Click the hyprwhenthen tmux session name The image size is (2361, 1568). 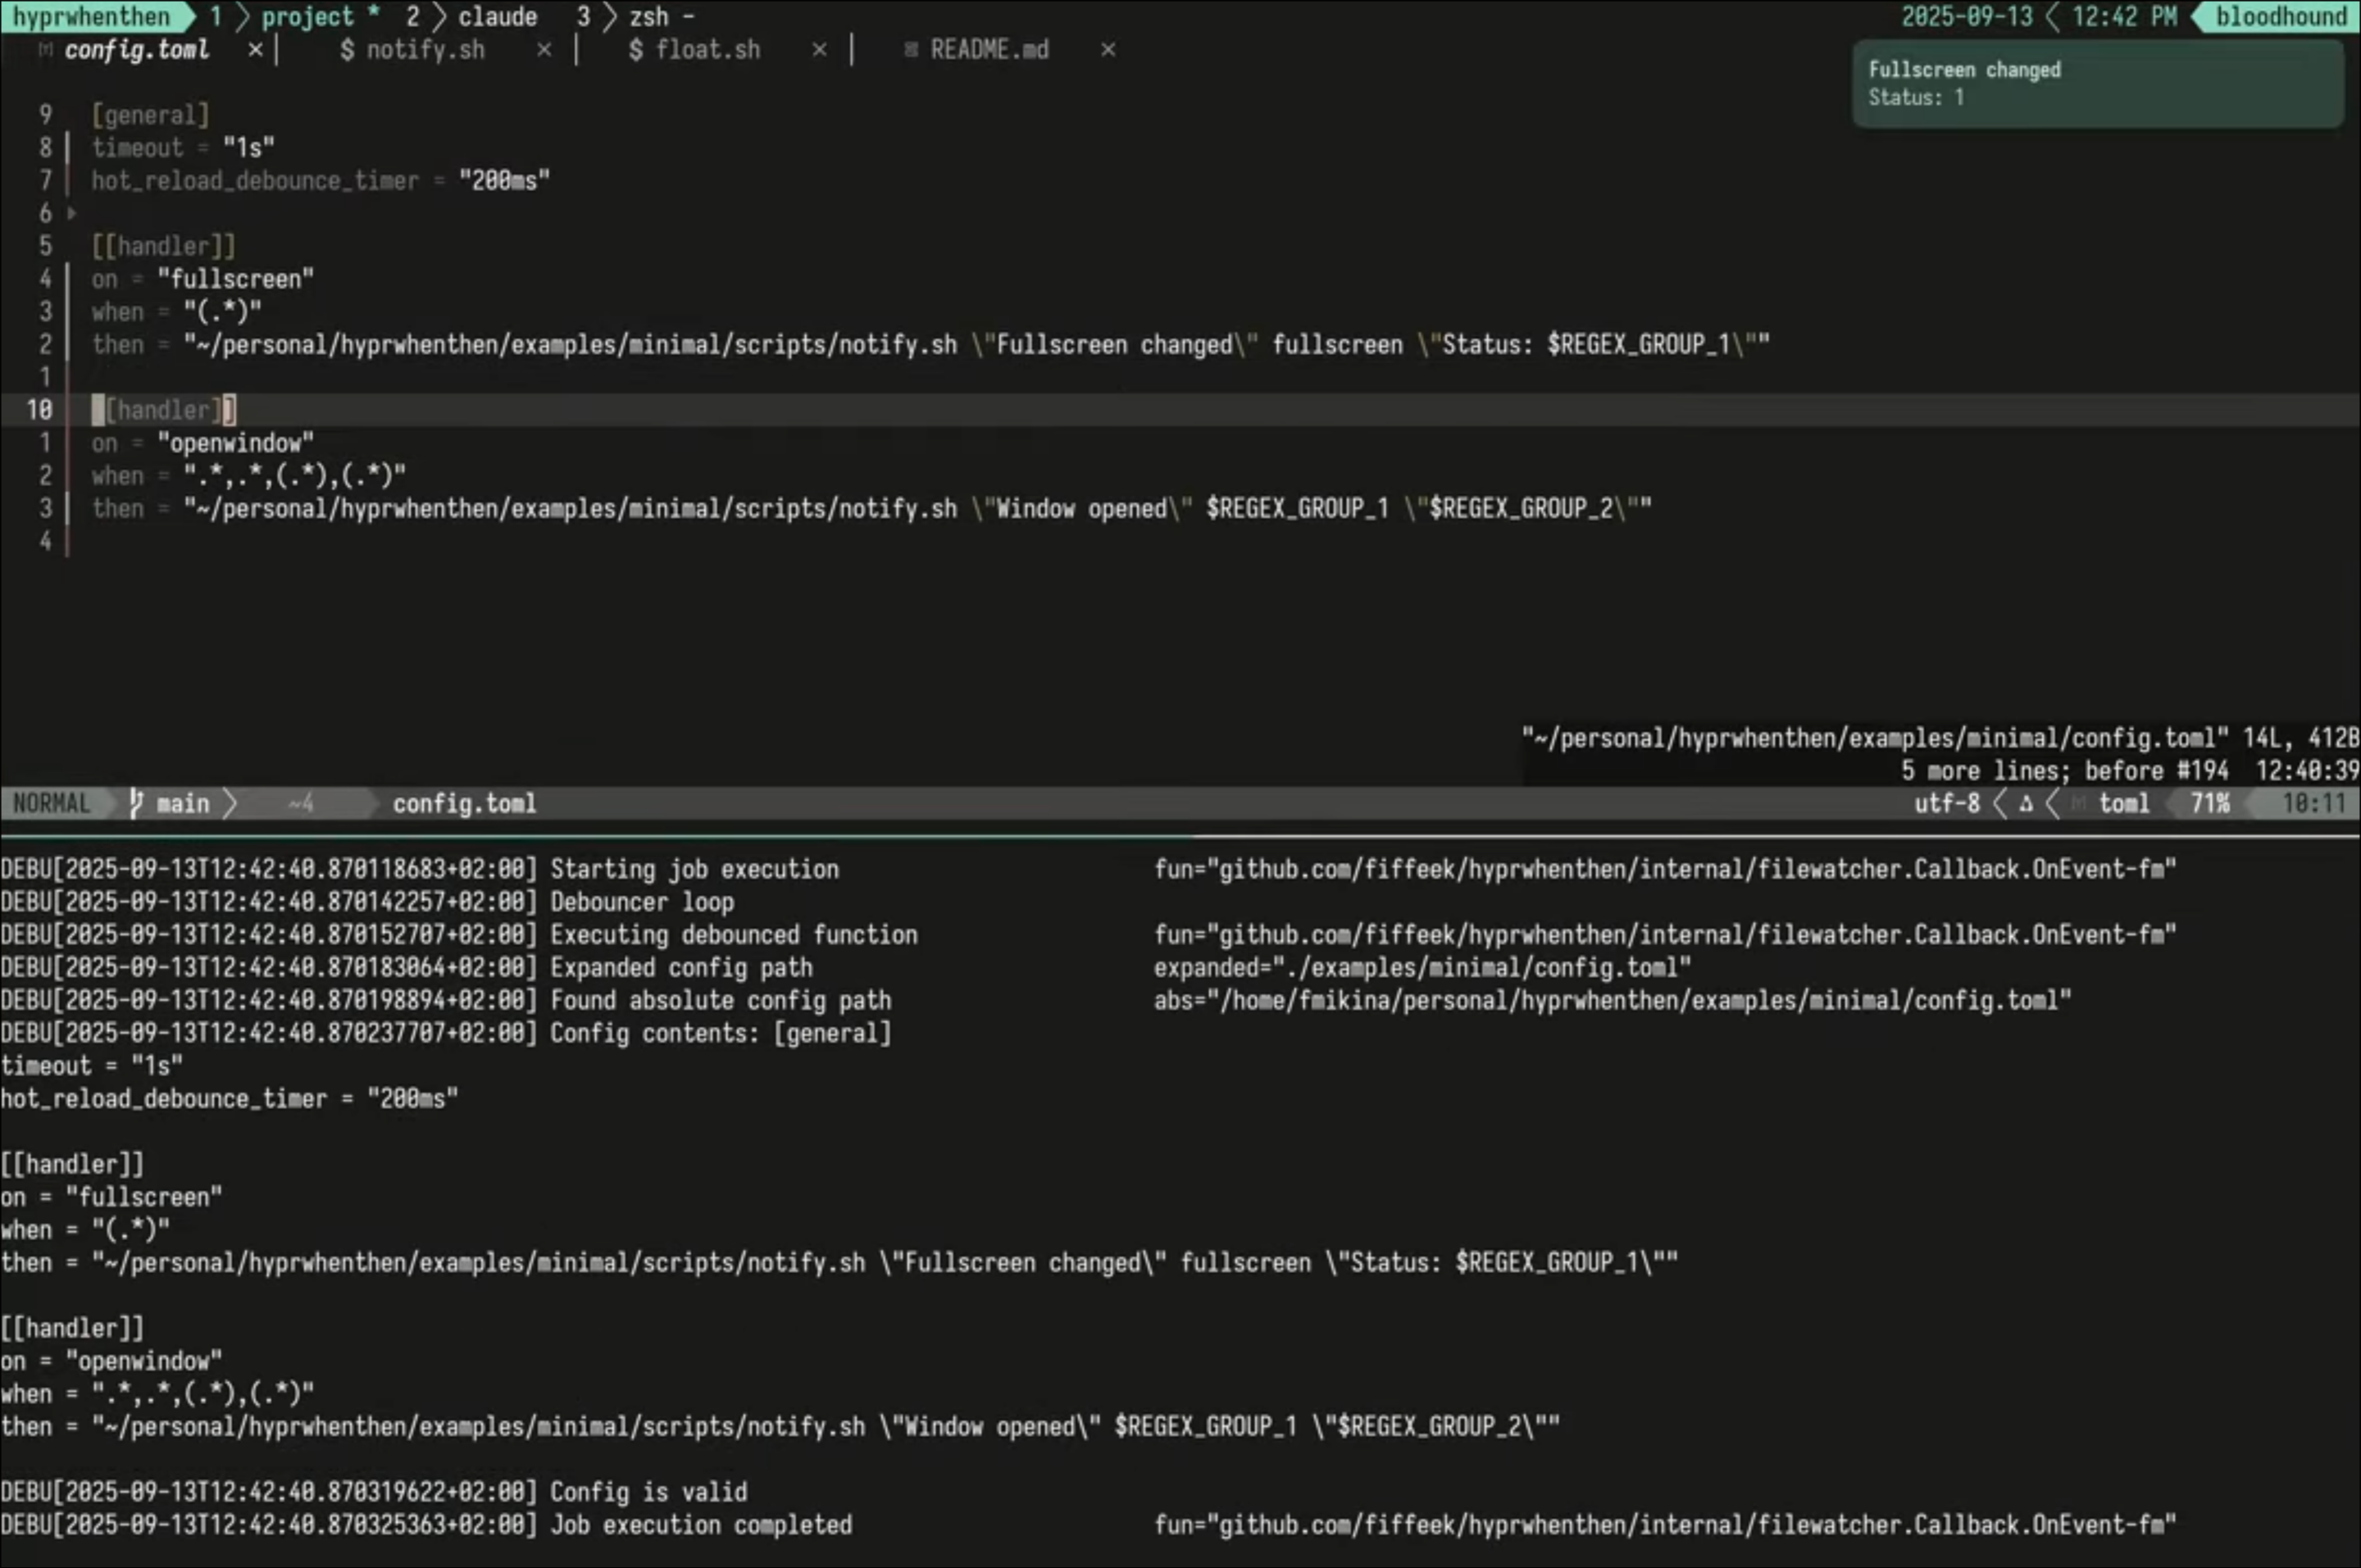[91, 17]
